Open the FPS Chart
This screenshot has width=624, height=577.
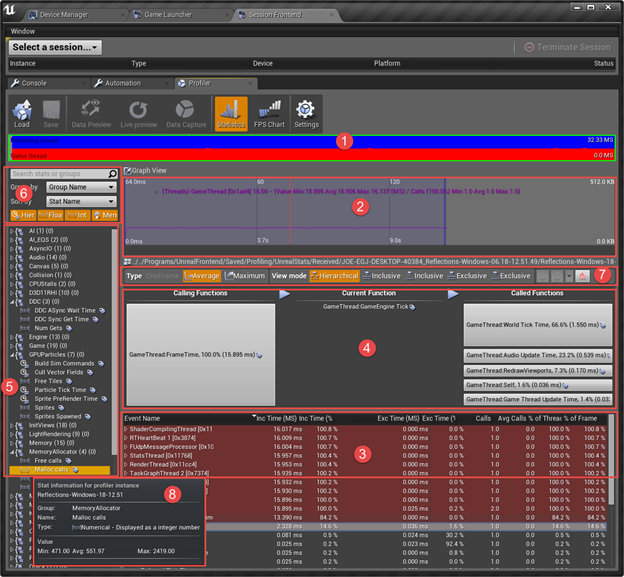[x=269, y=114]
